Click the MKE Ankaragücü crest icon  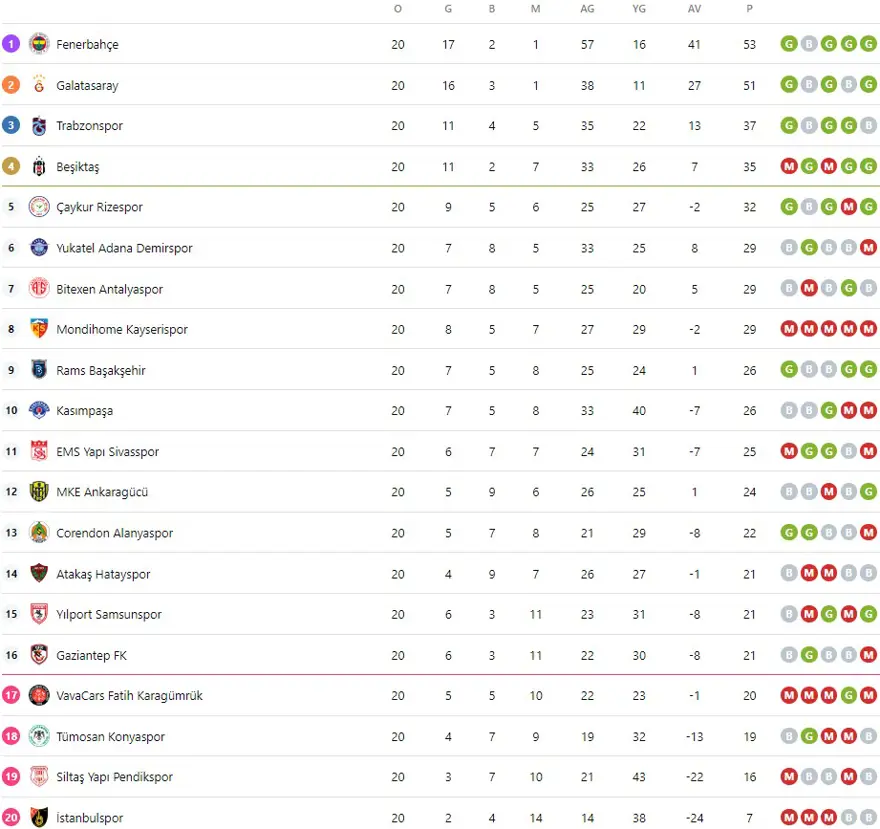point(39,492)
